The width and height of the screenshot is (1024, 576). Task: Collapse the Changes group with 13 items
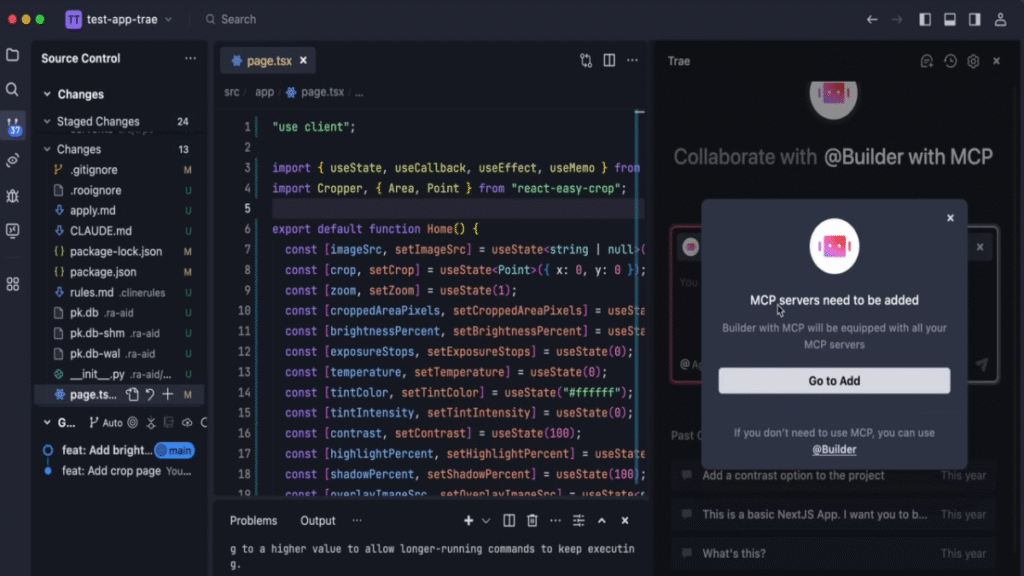point(47,150)
